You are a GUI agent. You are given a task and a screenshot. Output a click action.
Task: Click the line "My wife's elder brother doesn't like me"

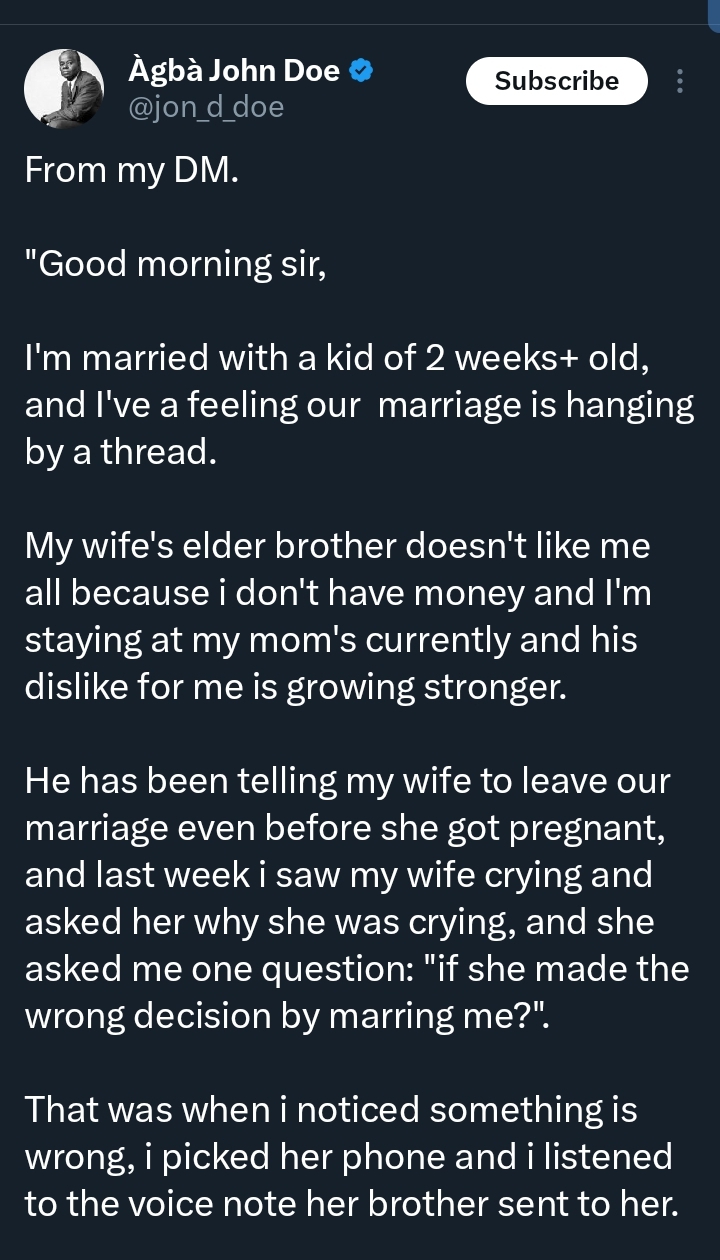[338, 546]
